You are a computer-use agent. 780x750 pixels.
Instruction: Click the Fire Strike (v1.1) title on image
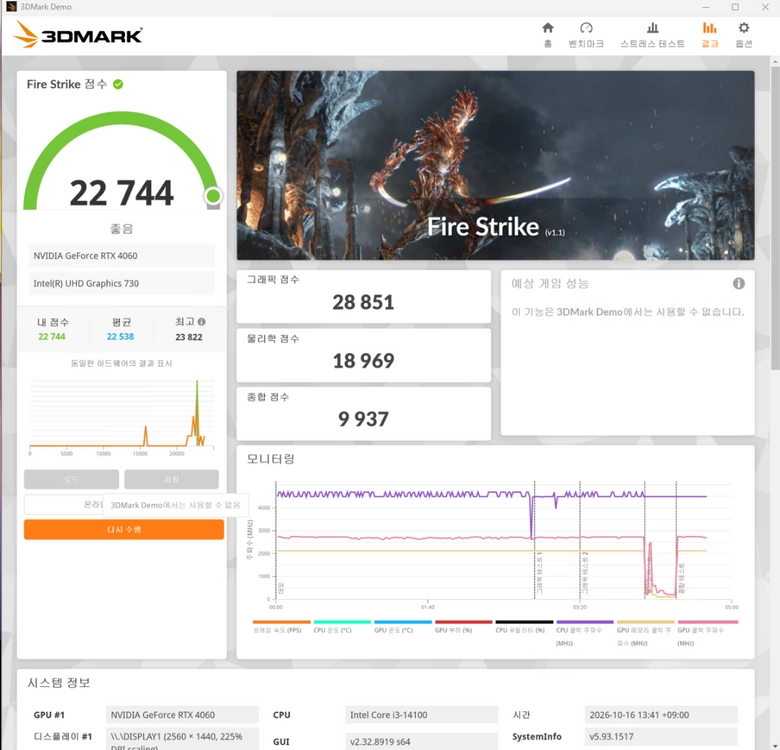click(496, 227)
